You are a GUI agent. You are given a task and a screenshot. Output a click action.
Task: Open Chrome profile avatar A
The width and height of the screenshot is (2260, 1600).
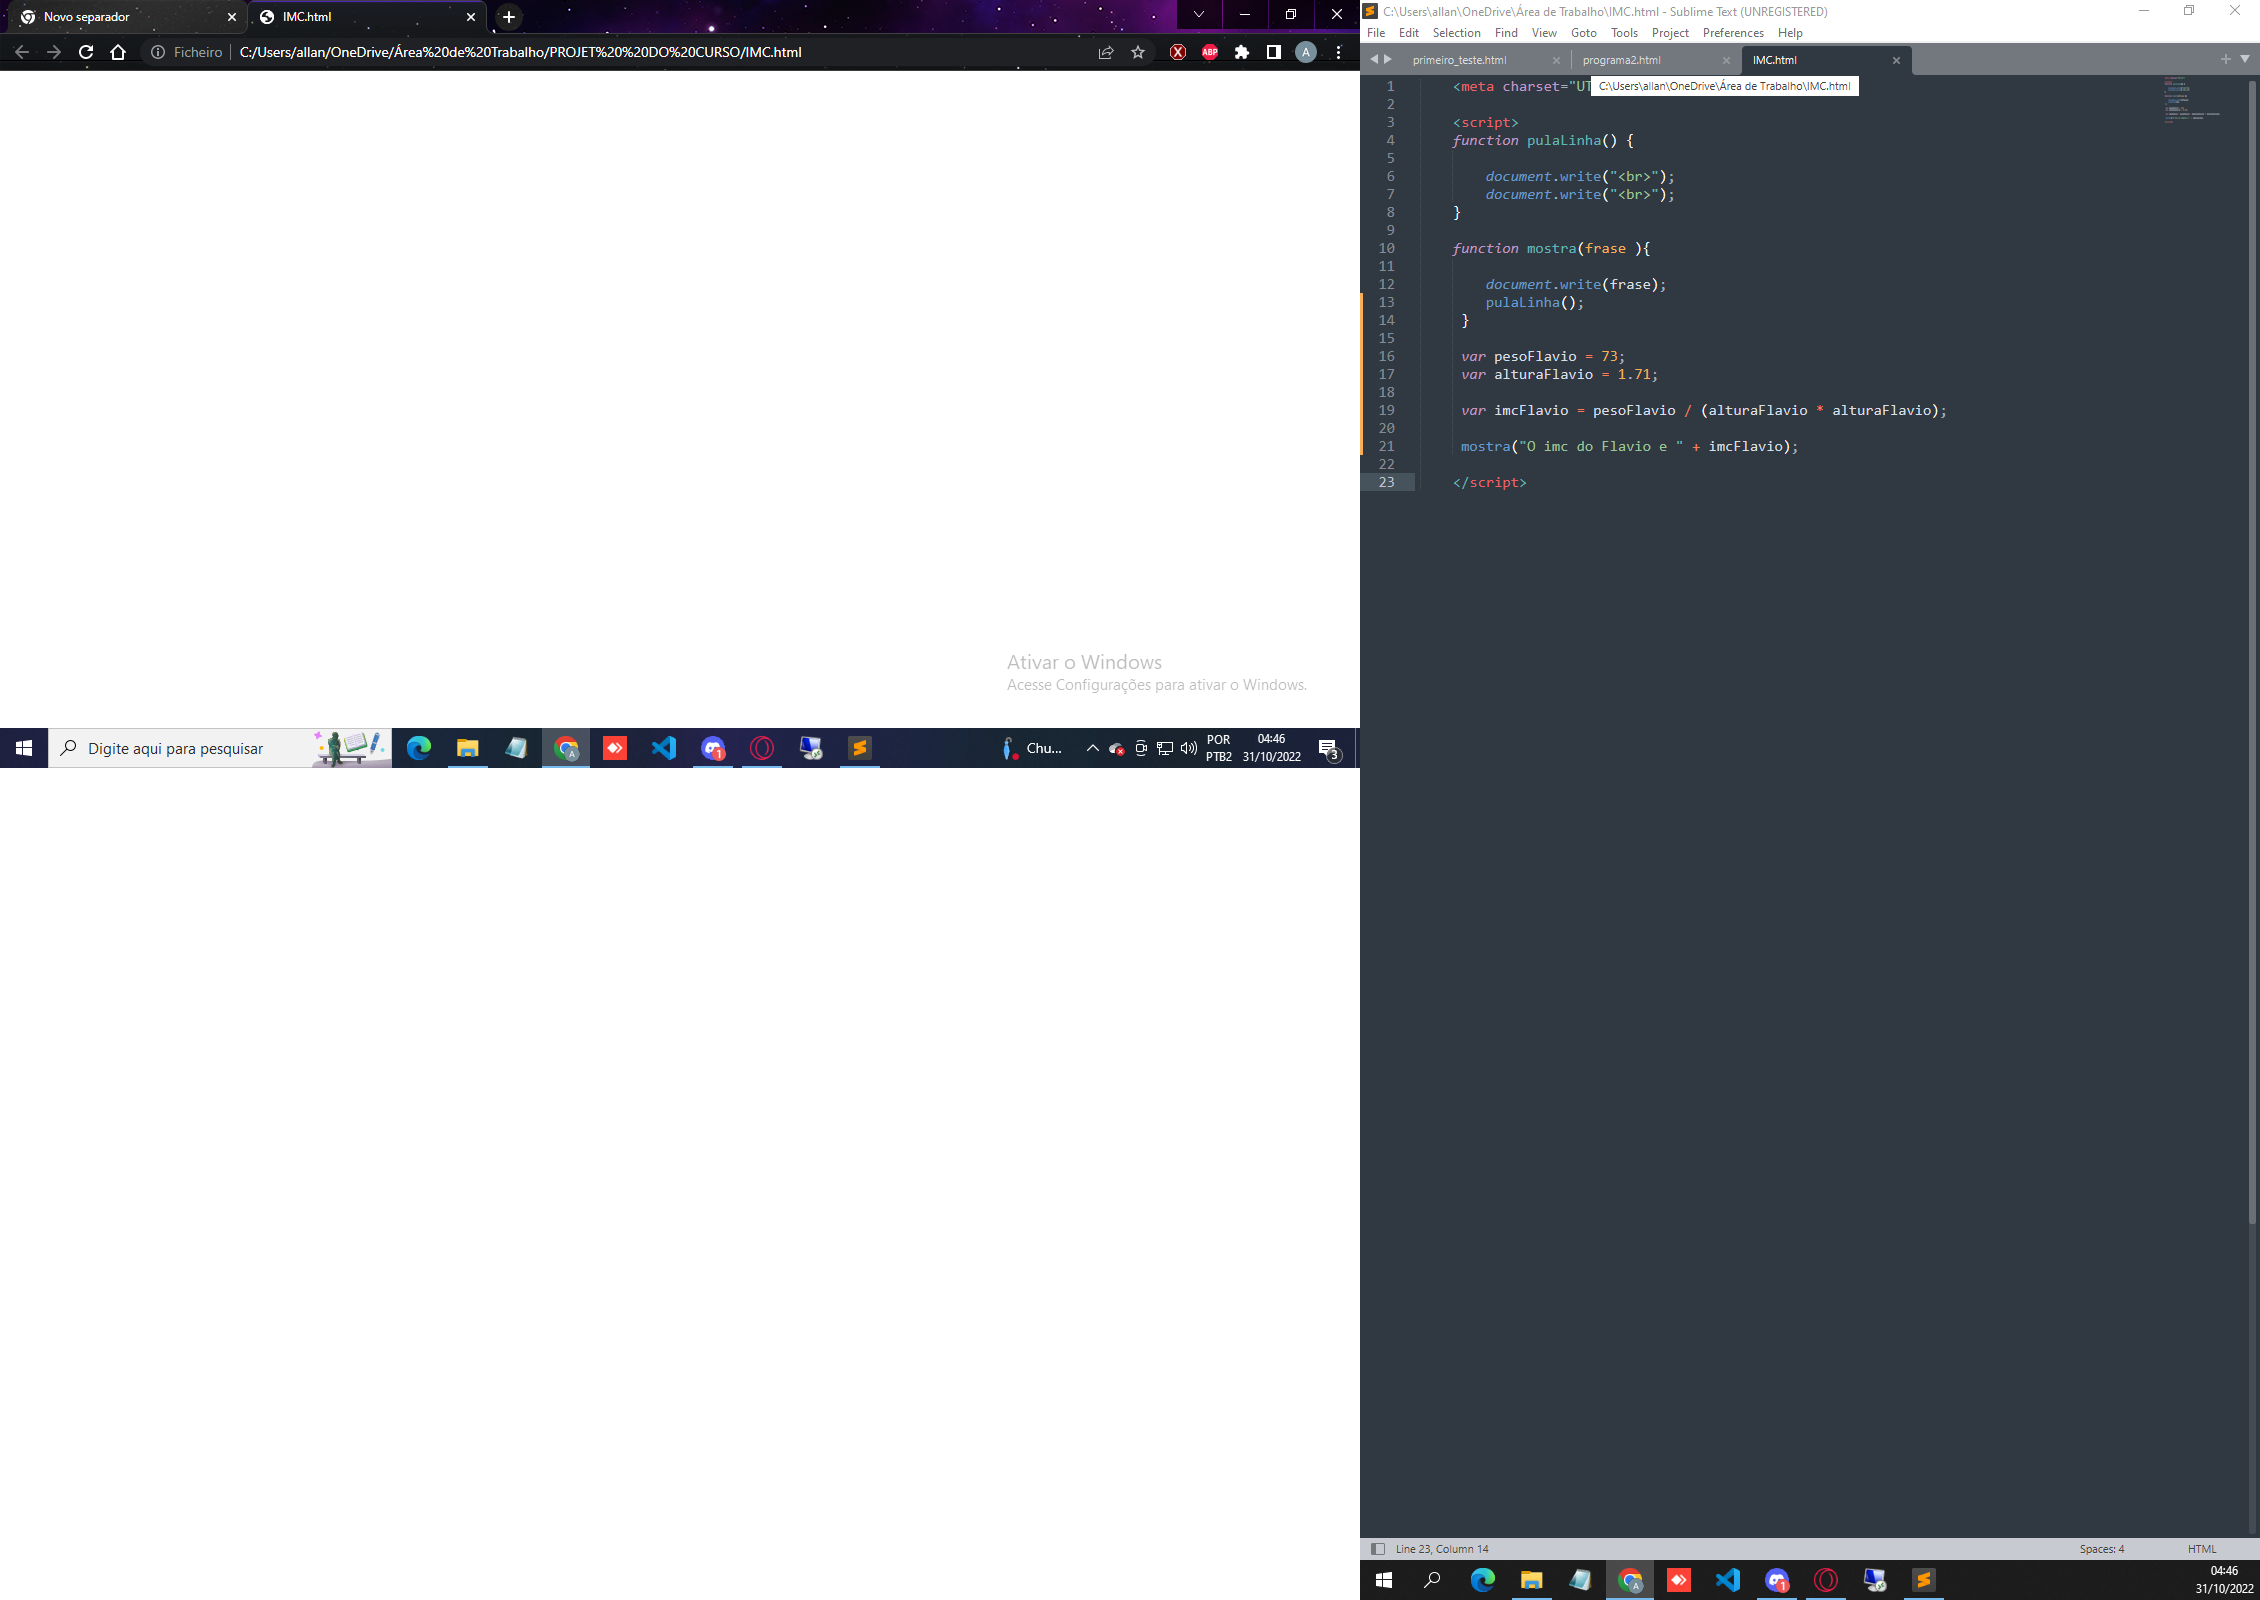coord(1306,52)
